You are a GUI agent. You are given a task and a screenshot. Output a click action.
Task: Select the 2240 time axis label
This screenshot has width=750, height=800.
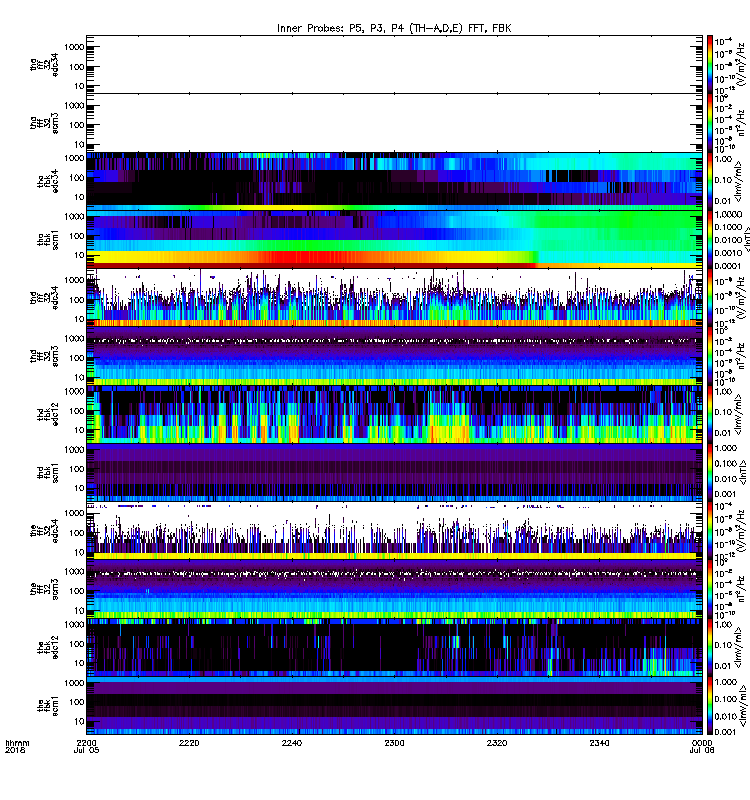[x=291, y=743]
